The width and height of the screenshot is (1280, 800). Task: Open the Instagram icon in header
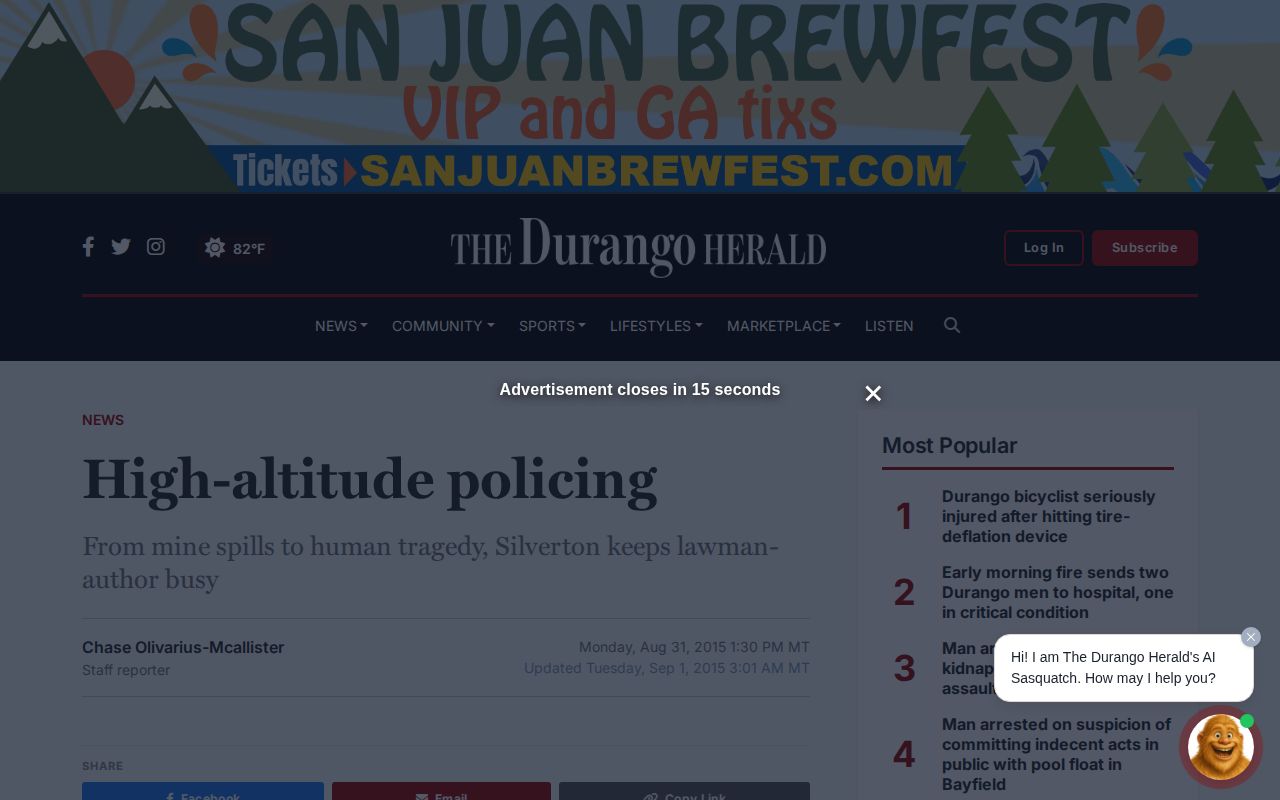click(x=156, y=247)
